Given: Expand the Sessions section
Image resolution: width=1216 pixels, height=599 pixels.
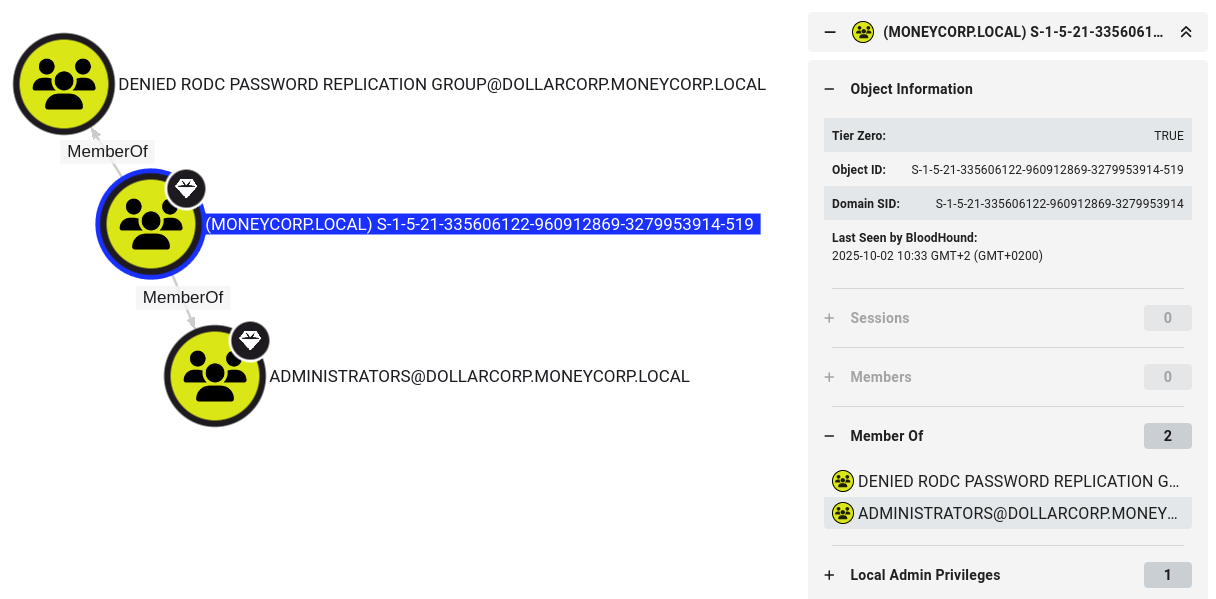Looking at the screenshot, I should coord(829,318).
